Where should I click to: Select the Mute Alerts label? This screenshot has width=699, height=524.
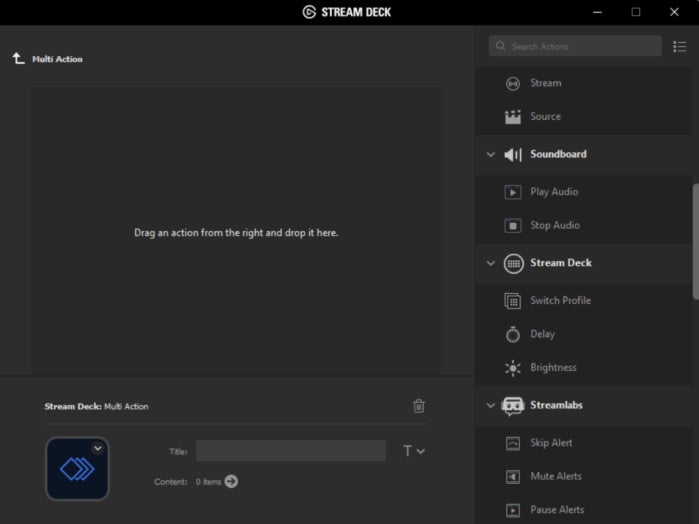tap(556, 477)
